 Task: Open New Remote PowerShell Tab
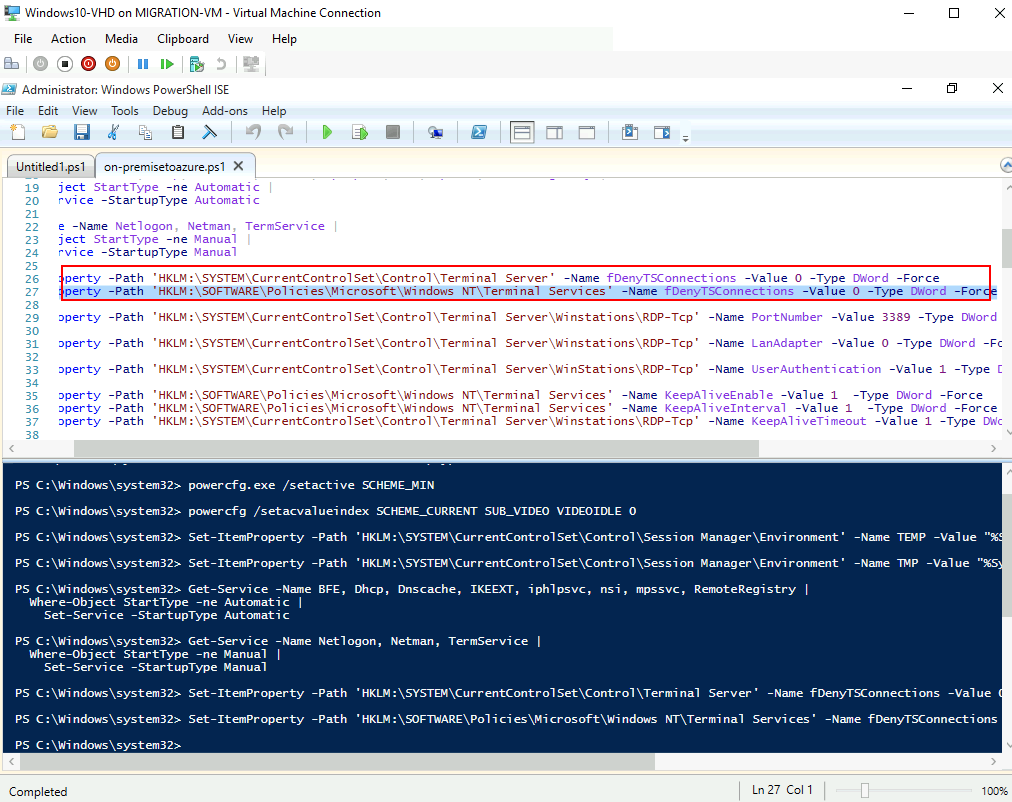[436, 132]
